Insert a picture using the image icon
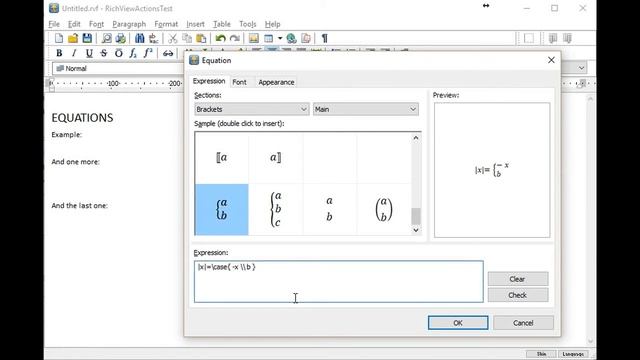 254,38
